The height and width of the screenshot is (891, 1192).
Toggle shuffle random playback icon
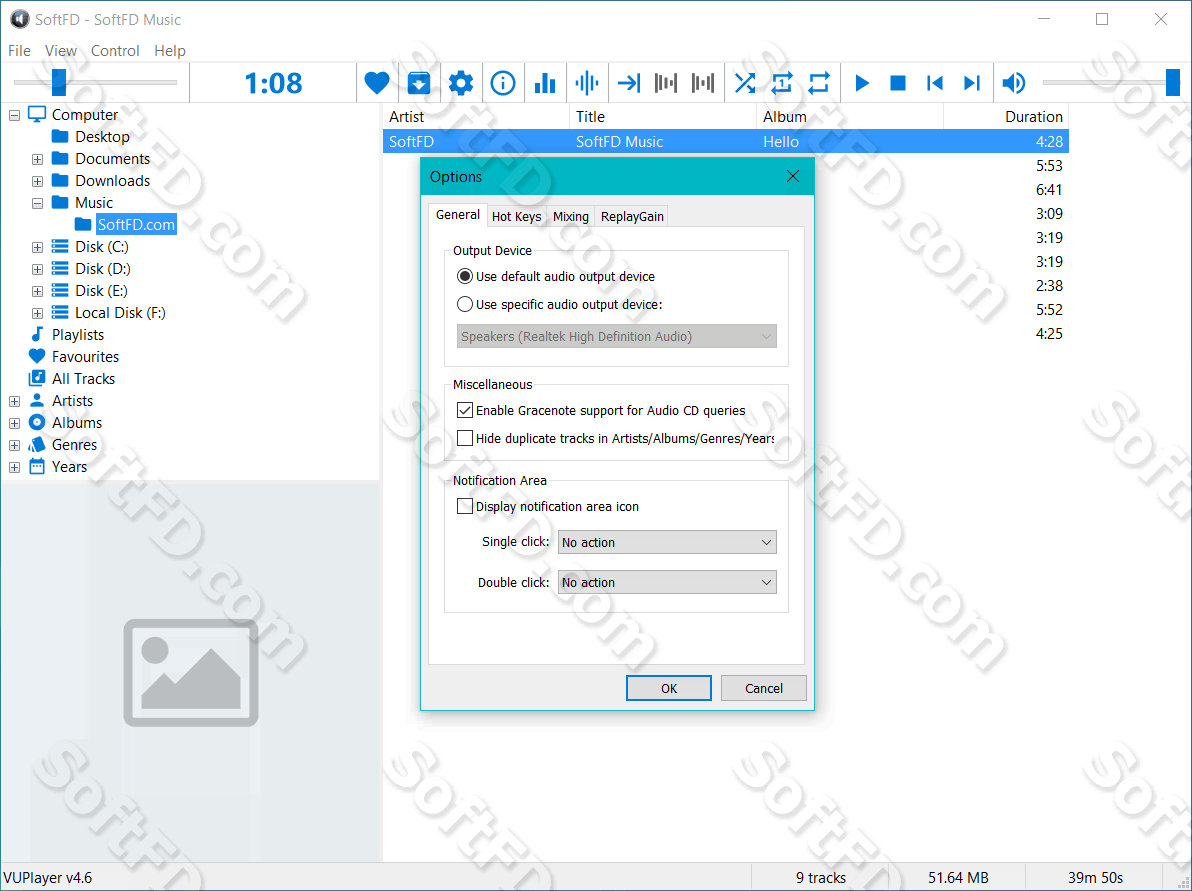pos(745,82)
